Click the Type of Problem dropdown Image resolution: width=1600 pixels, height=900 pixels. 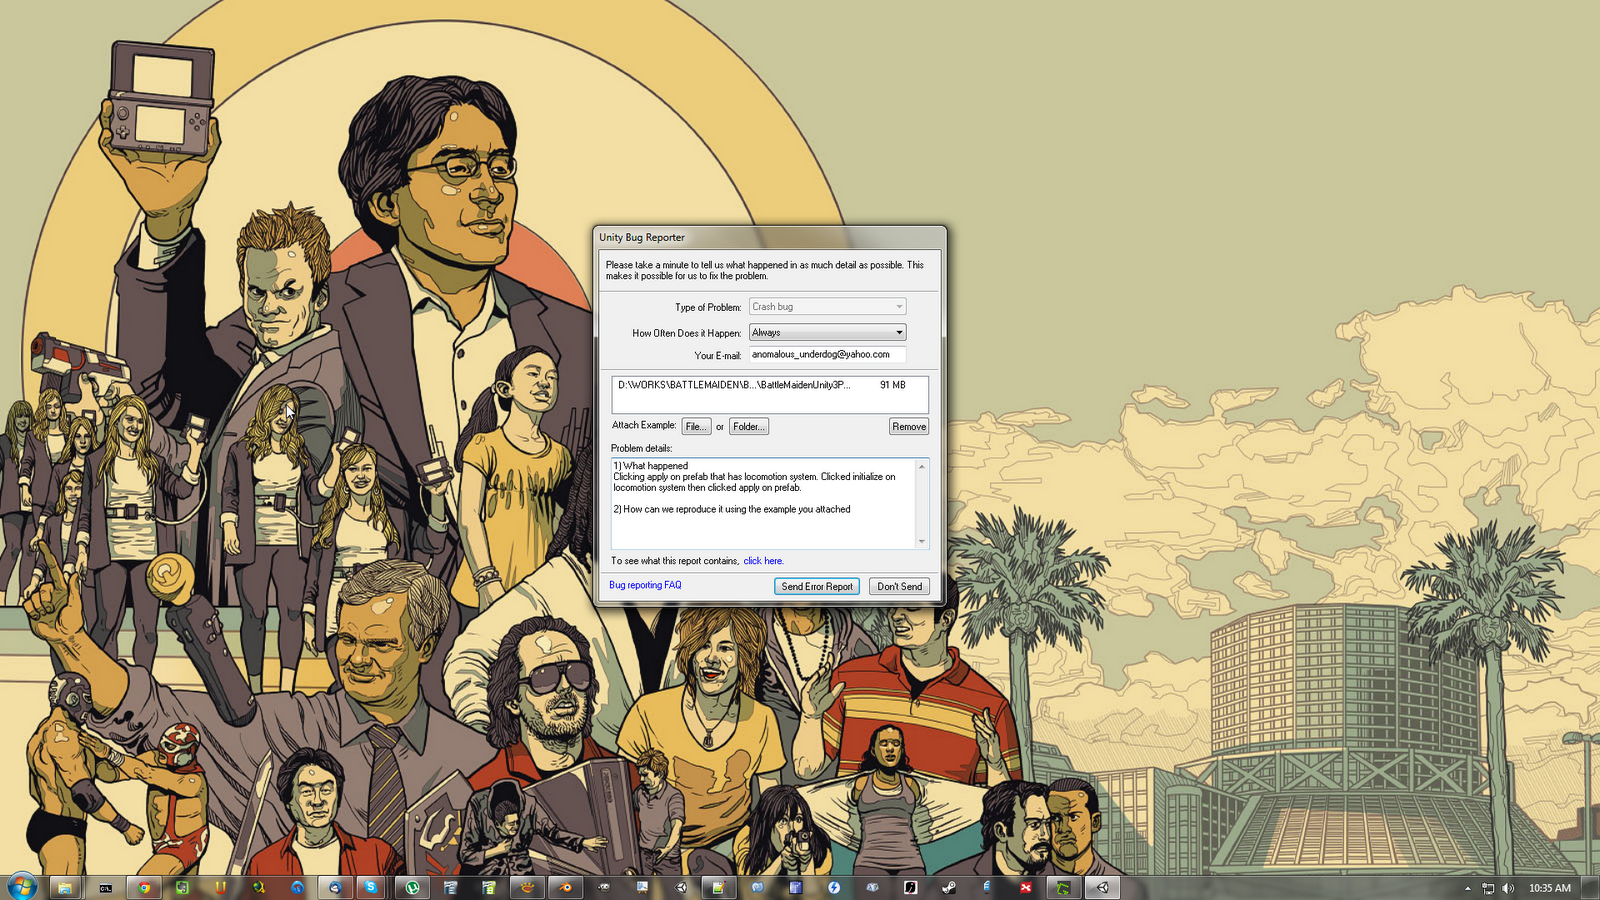tap(827, 307)
